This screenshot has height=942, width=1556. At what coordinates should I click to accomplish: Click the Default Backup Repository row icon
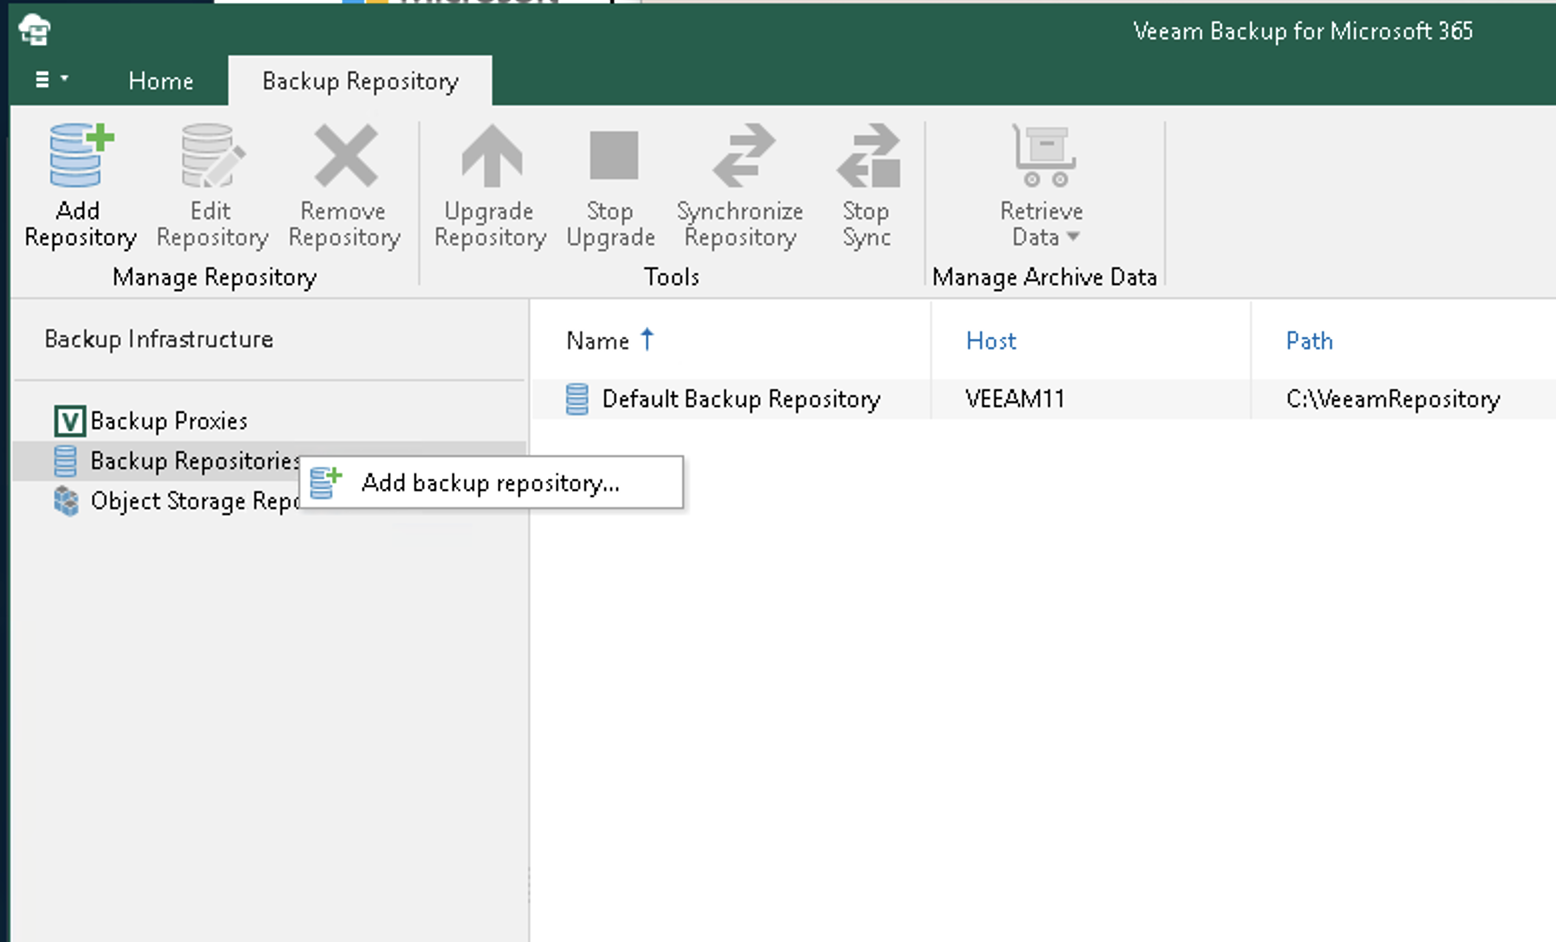(577, 399)
